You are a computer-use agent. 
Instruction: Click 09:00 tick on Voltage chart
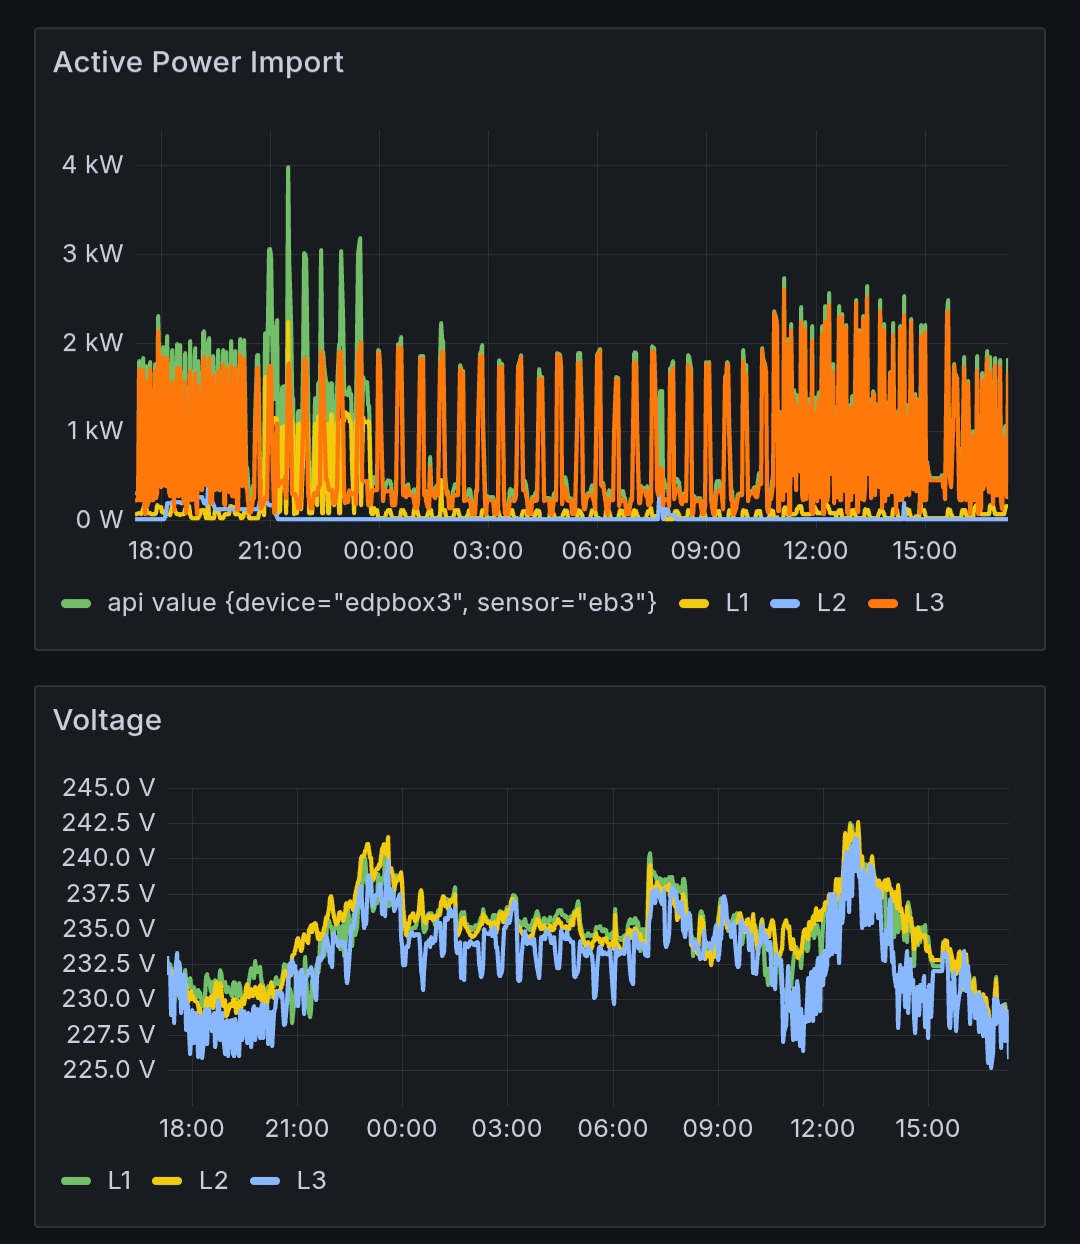coord(718,1129)
